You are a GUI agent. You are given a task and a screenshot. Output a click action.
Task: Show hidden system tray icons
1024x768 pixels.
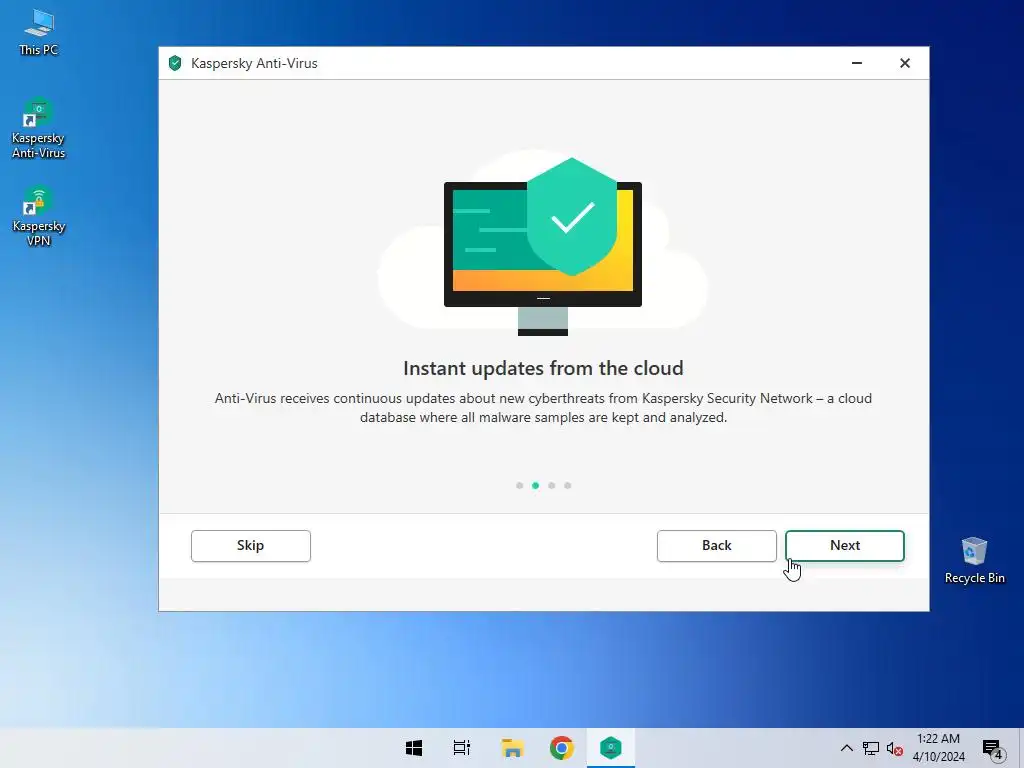[846, 748]
